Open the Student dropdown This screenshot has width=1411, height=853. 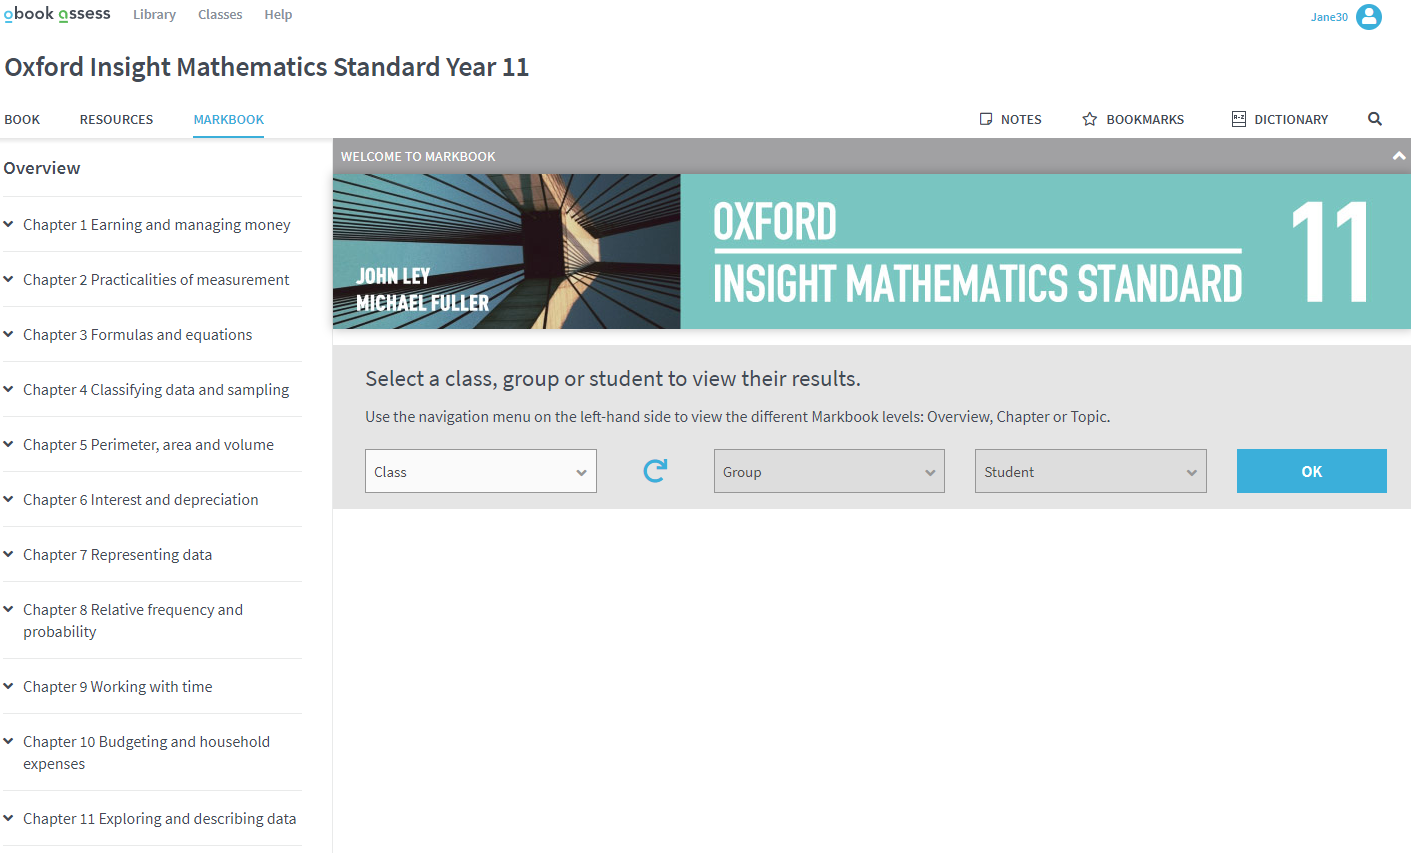click(1090, 471)
